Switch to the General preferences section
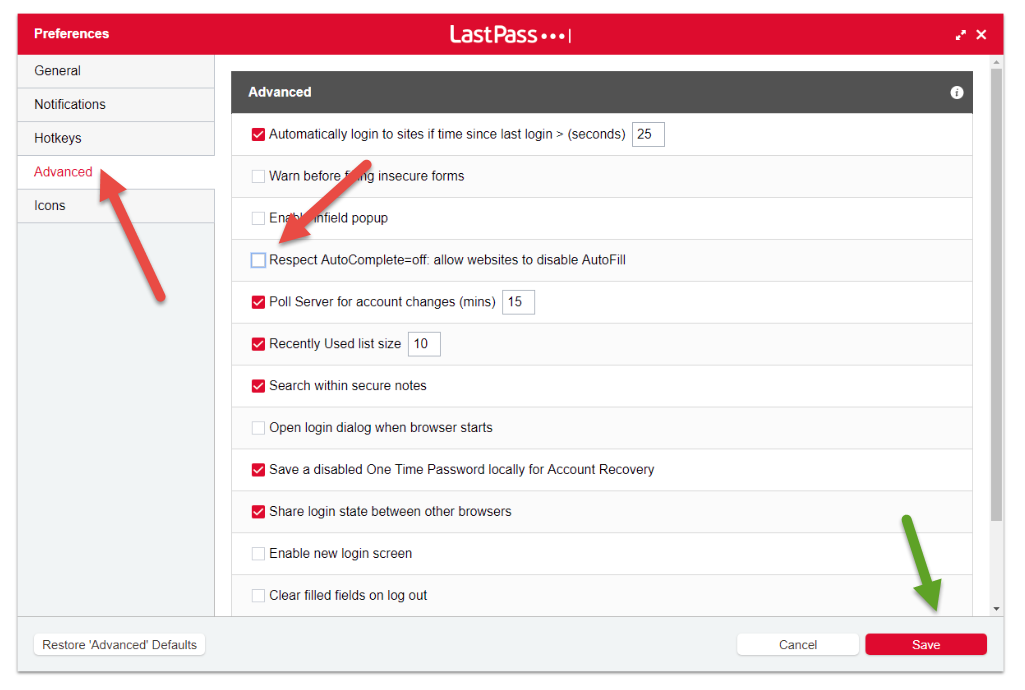This screenshot has width=1025, height=690. point(57,70)
